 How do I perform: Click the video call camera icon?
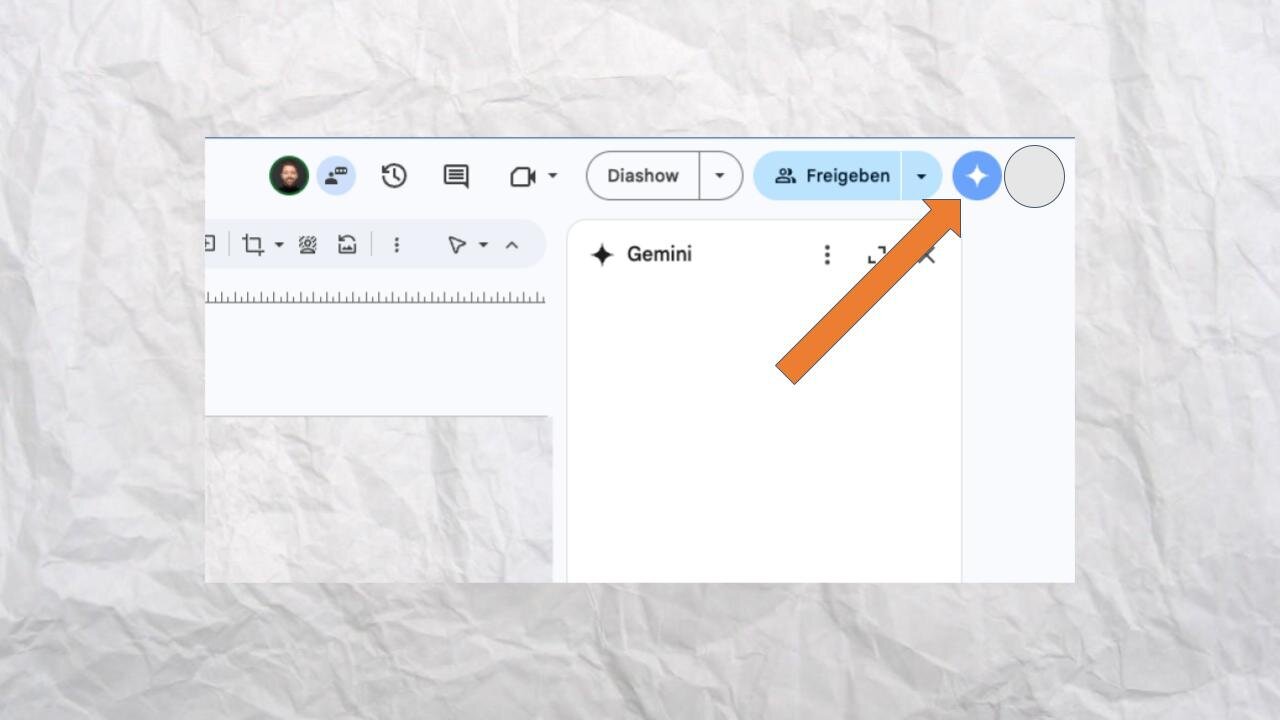[x=522, y=176]
